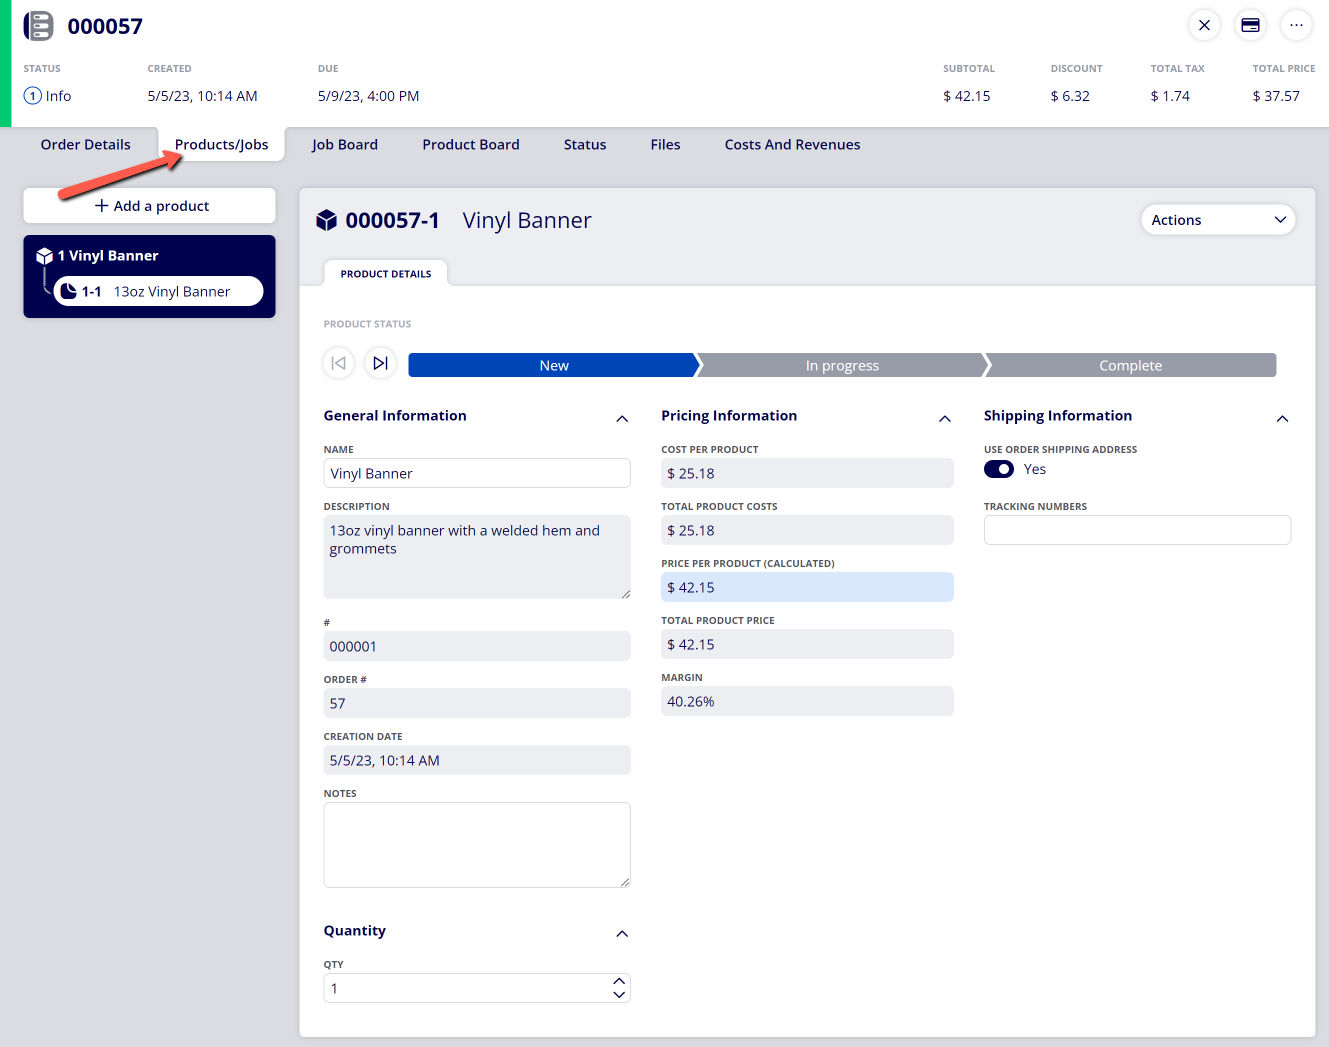Open the Order Details tab
Screen dimensions: 1329x1047
pyautogui.click(x=86, y=145)
